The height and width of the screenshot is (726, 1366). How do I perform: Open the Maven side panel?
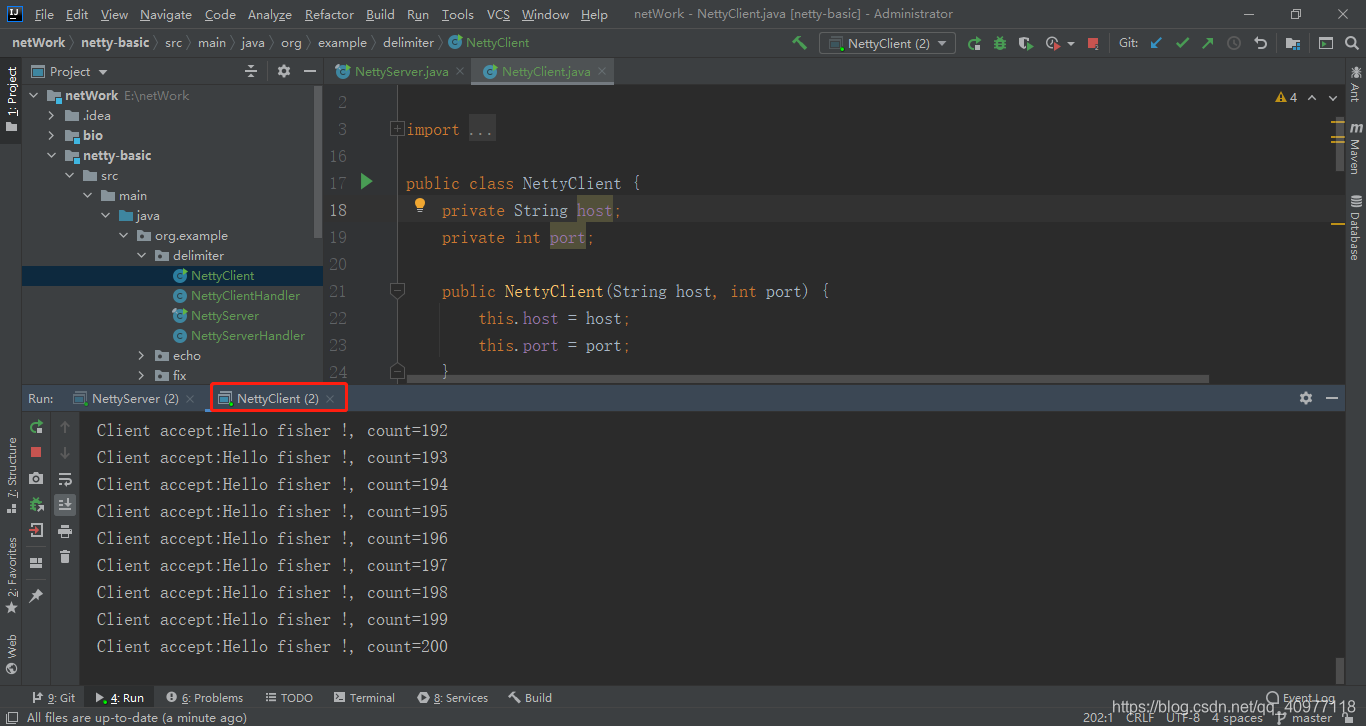[1355, 148]
